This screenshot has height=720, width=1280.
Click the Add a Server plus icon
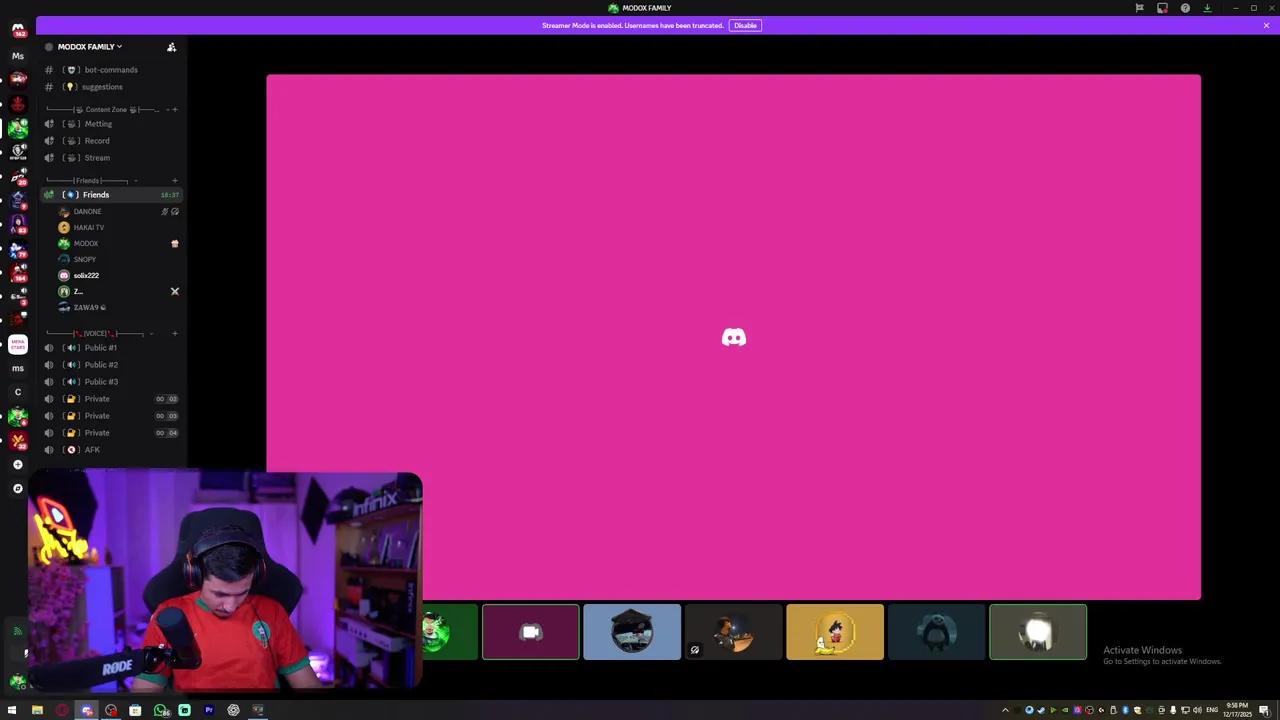click(17, 465)
